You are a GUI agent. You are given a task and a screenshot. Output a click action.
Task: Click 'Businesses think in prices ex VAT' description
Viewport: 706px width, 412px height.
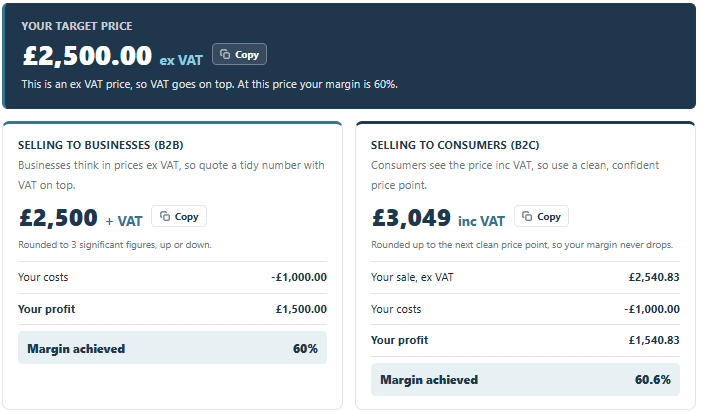click(x=171, y=175)
